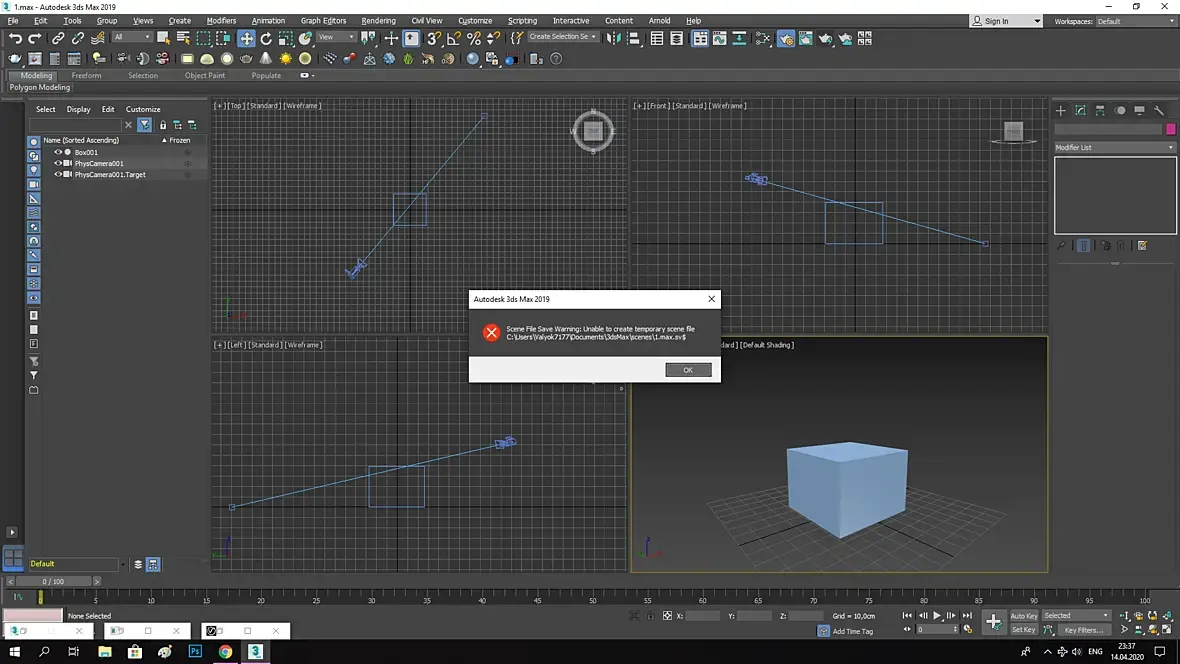Click OK in the save warning dialog

(x=688, y=370)
